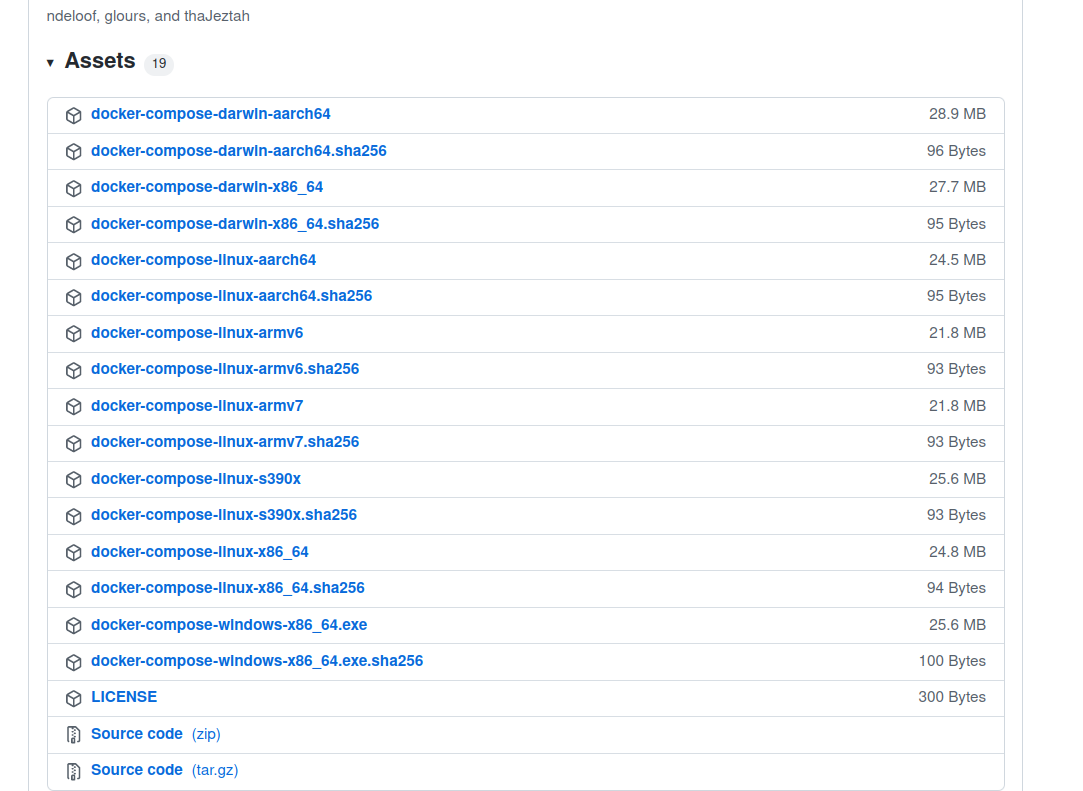Viewport: 1083px width, 791px height.
Task: Open docker-compose-linux-aarch64.sha256 link
Action: (231, 296)
